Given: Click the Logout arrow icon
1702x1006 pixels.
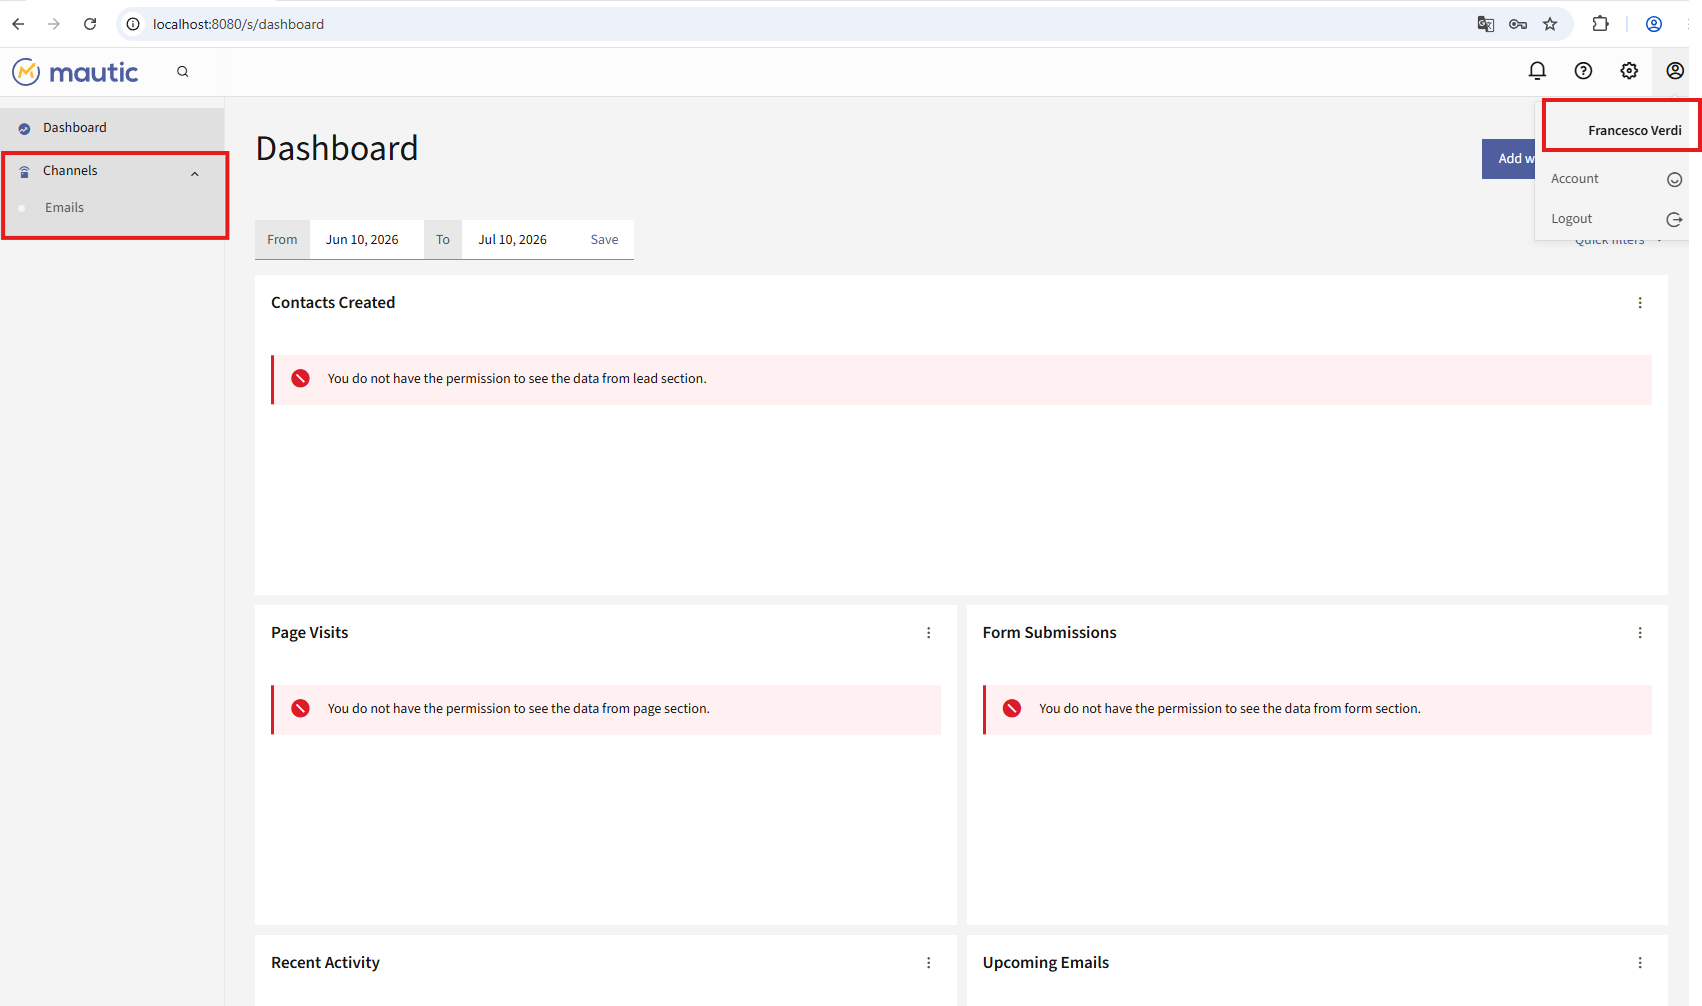Looking at the screenshot, I should click(1674, 219).
